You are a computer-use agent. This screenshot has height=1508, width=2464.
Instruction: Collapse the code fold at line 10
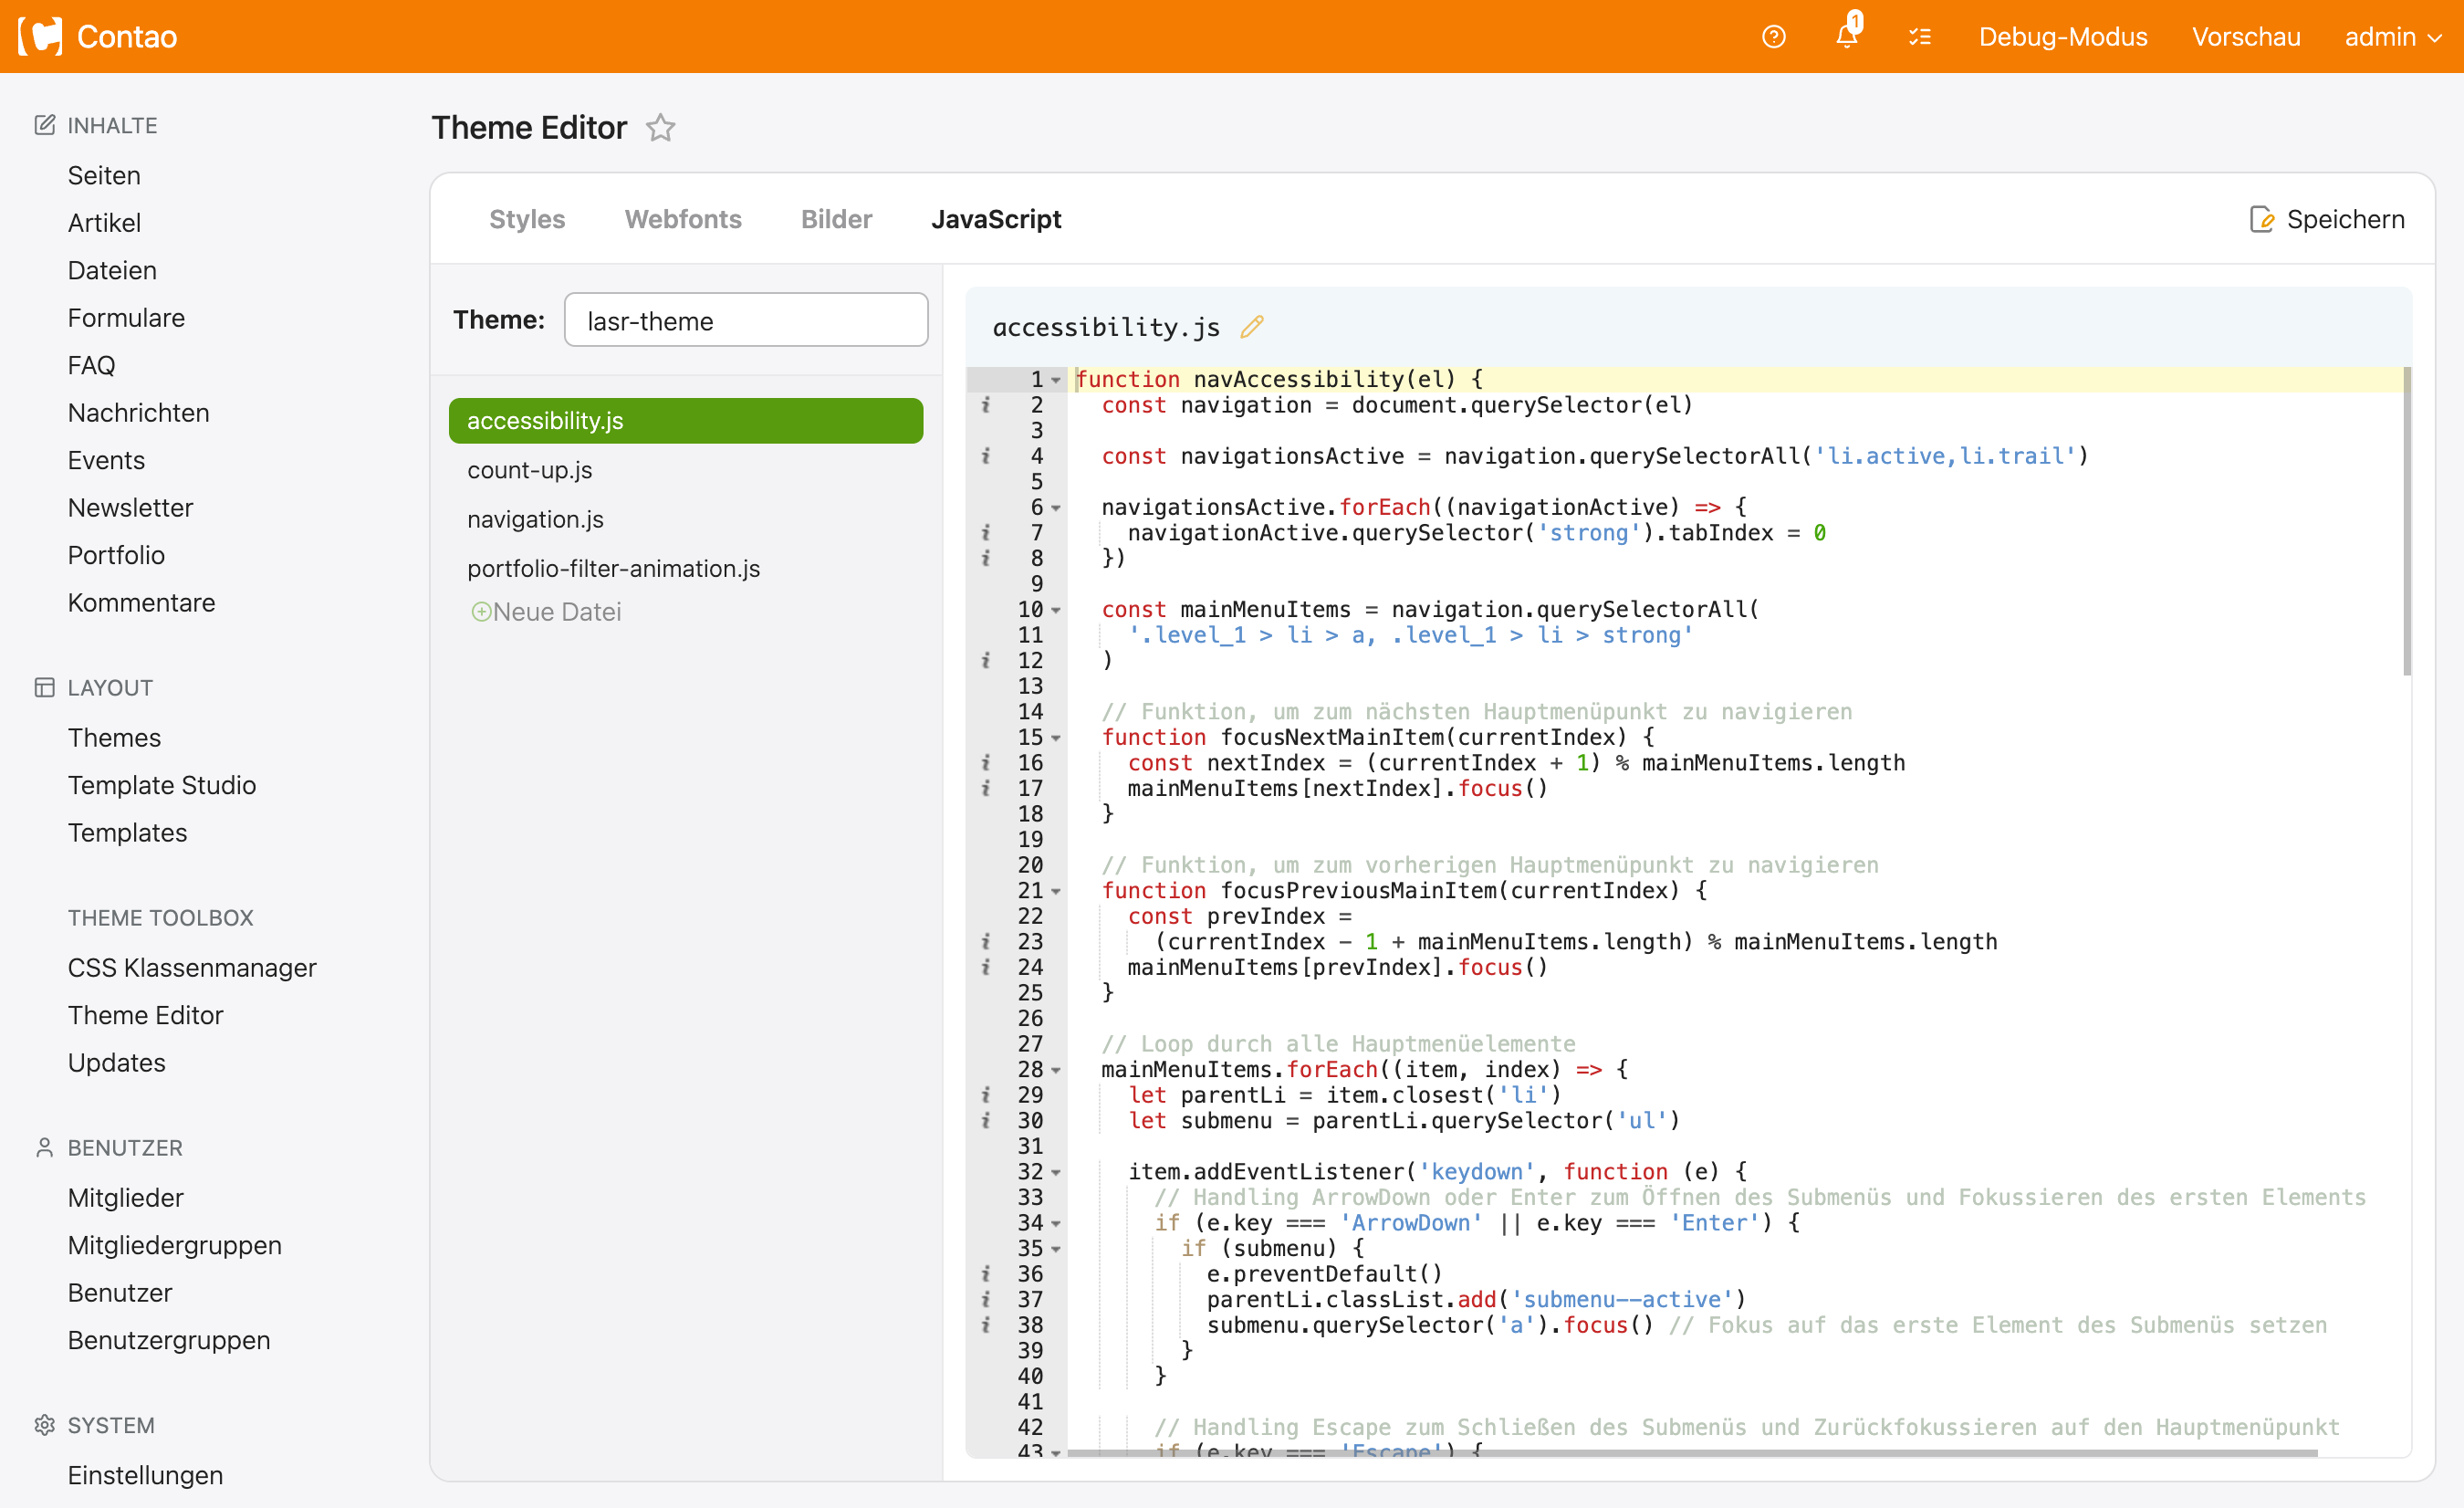pyautogui.click(x=1056, y=610)
